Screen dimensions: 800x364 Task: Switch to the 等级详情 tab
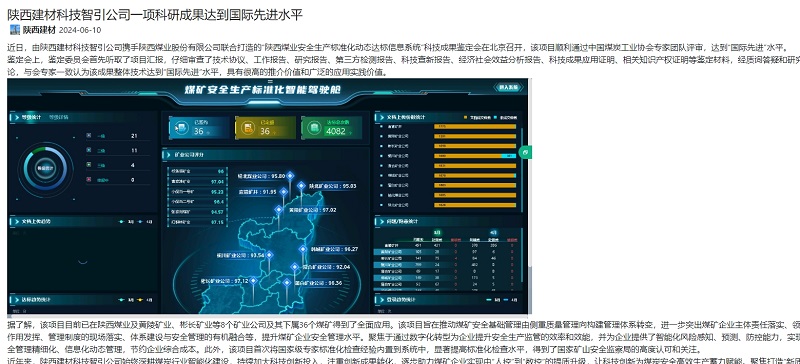pos(58,117)
